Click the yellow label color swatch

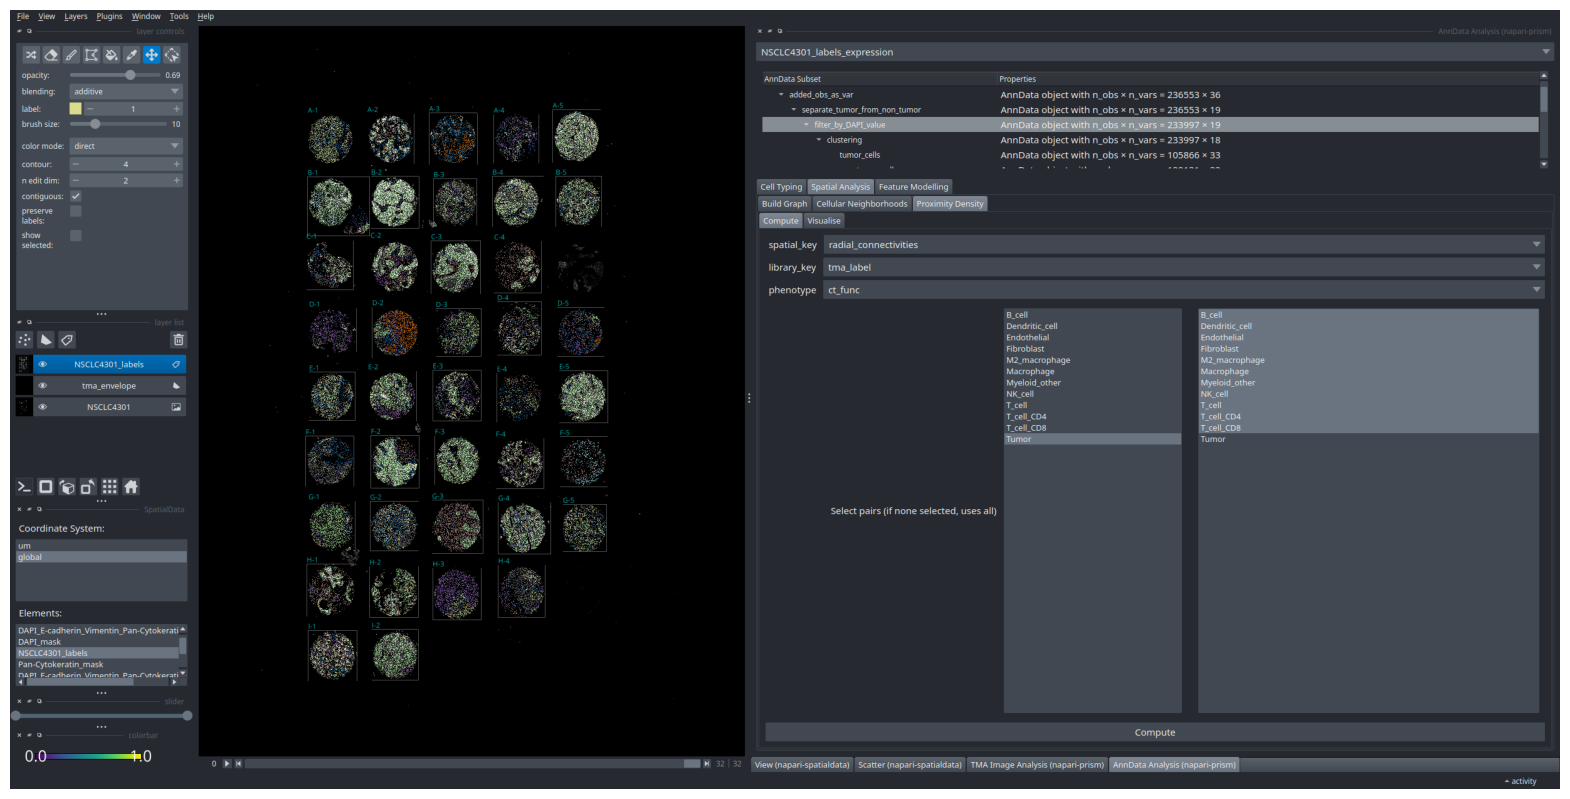pos(76,108)
